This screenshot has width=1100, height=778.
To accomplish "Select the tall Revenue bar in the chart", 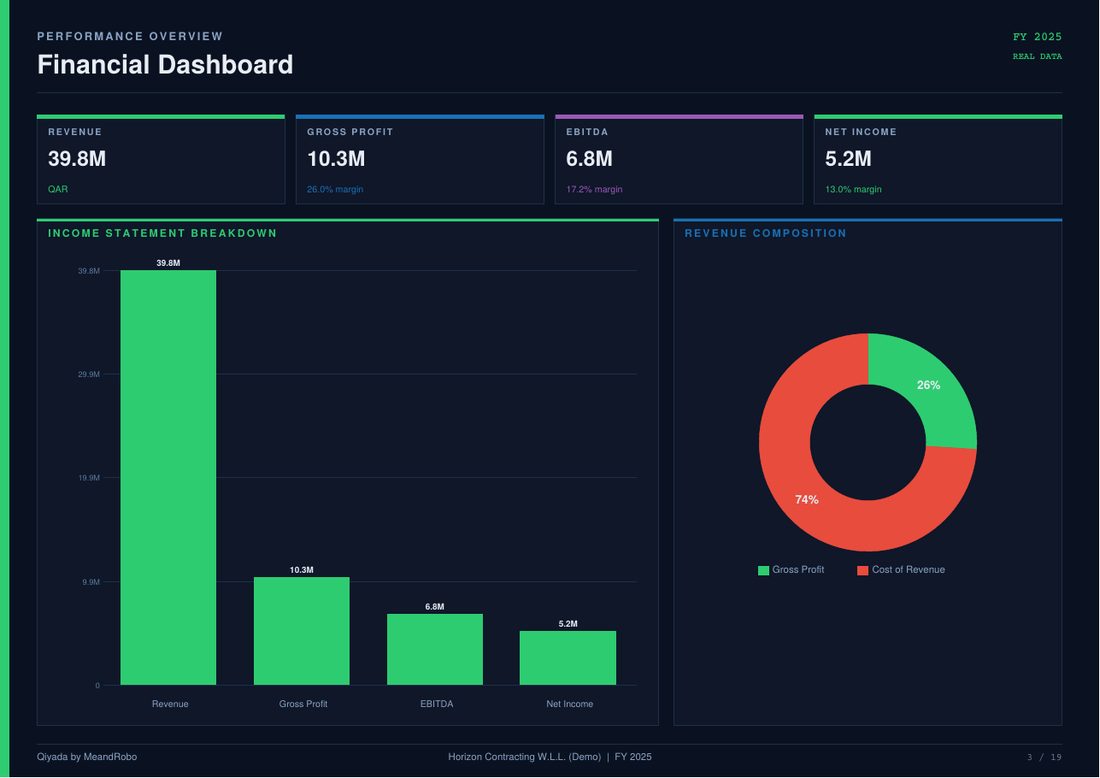I will pos(168,478).
